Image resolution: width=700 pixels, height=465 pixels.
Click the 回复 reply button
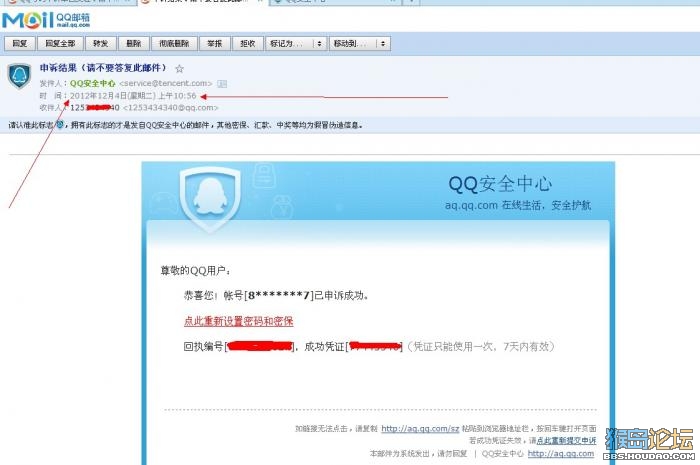19,43
